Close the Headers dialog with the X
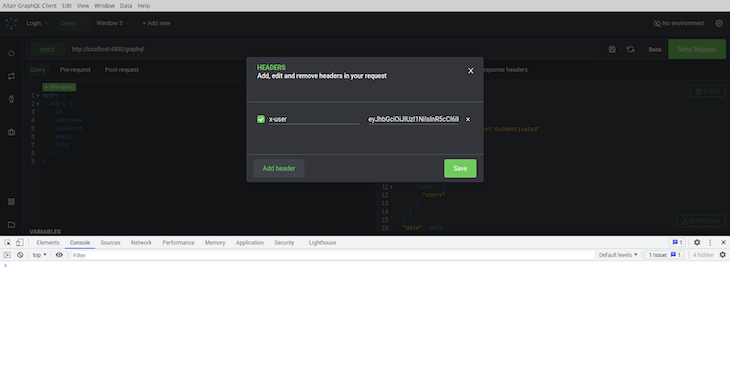Screen dimensions: 730x382 [x=471, y=71]
